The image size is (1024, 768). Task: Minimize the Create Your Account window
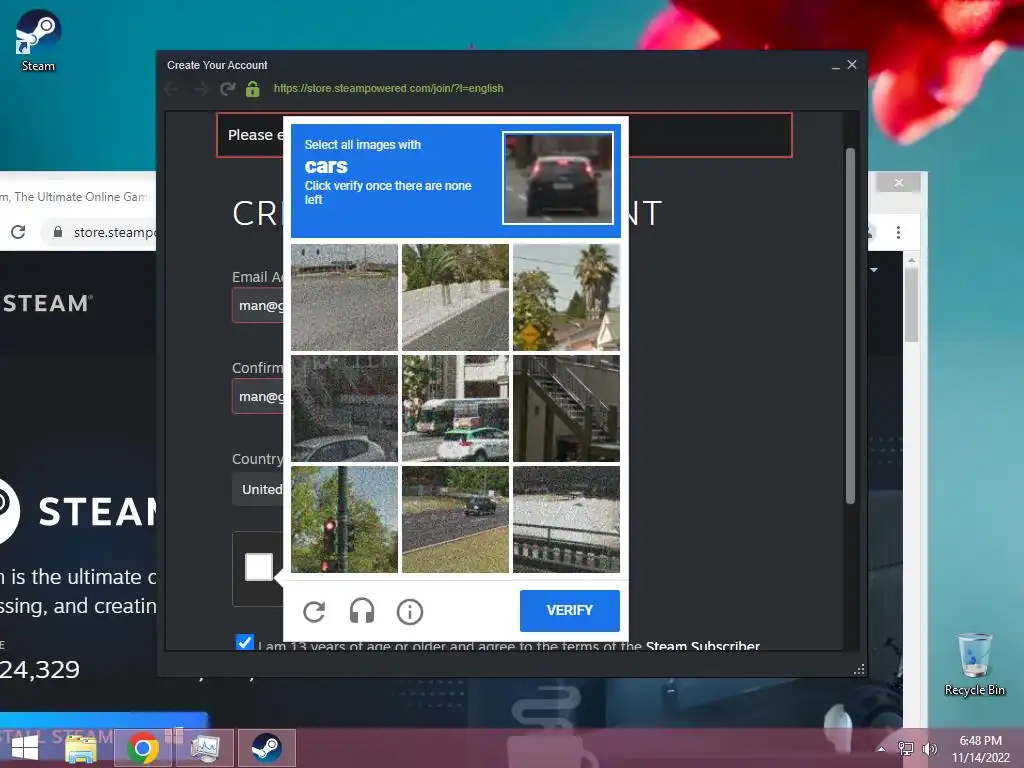coord(835,65)
